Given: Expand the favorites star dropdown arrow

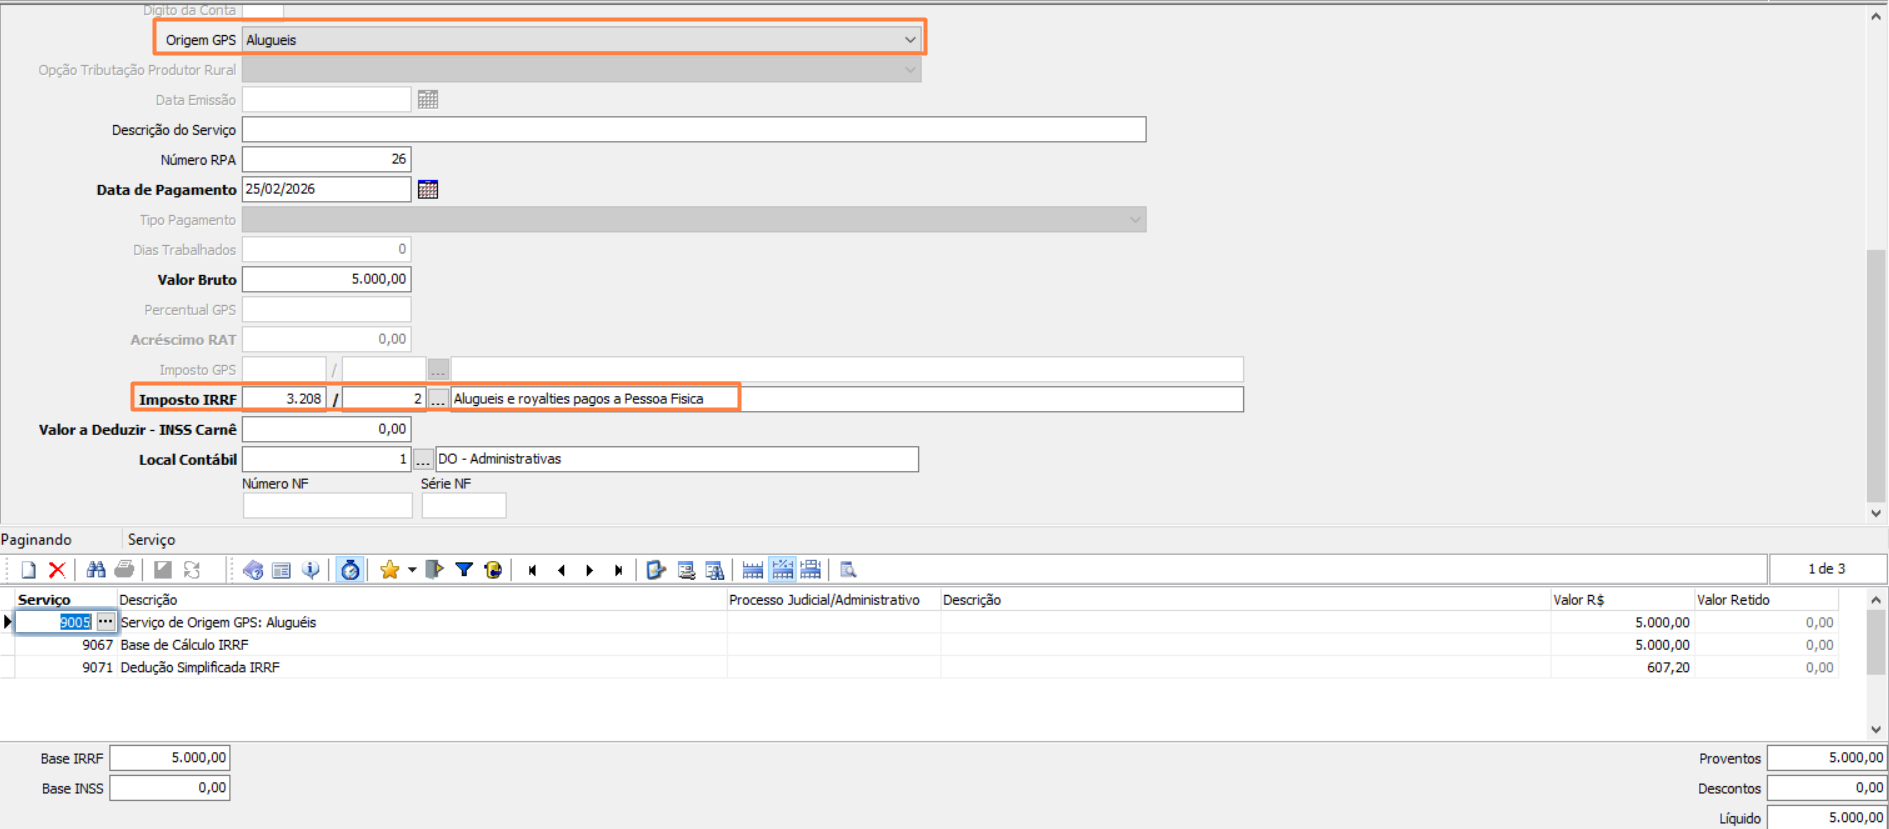Looking at the screenshot, I should click(x=412, y=570).
